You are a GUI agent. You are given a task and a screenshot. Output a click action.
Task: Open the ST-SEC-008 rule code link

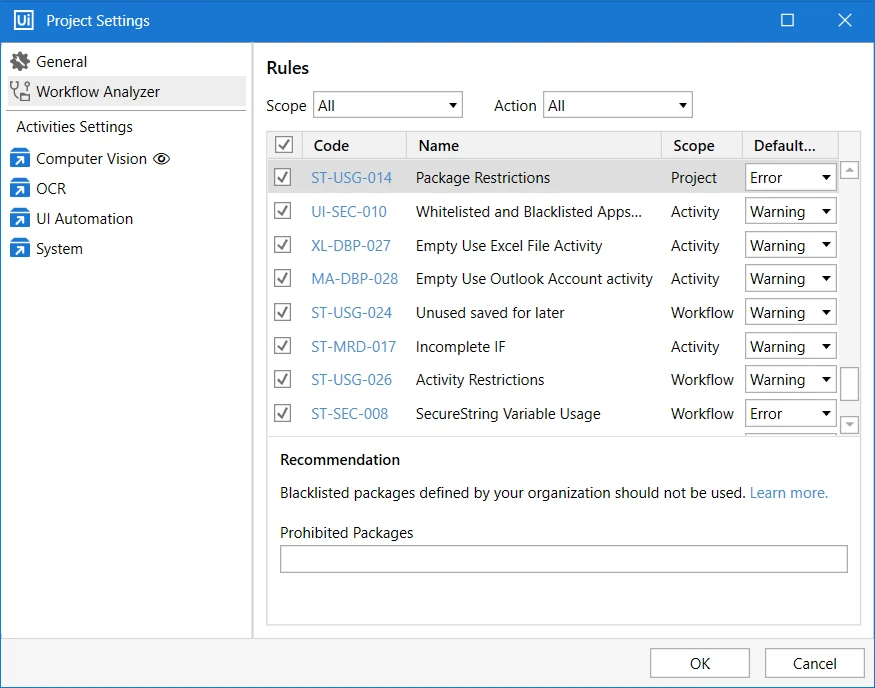[x=349, y=413]
